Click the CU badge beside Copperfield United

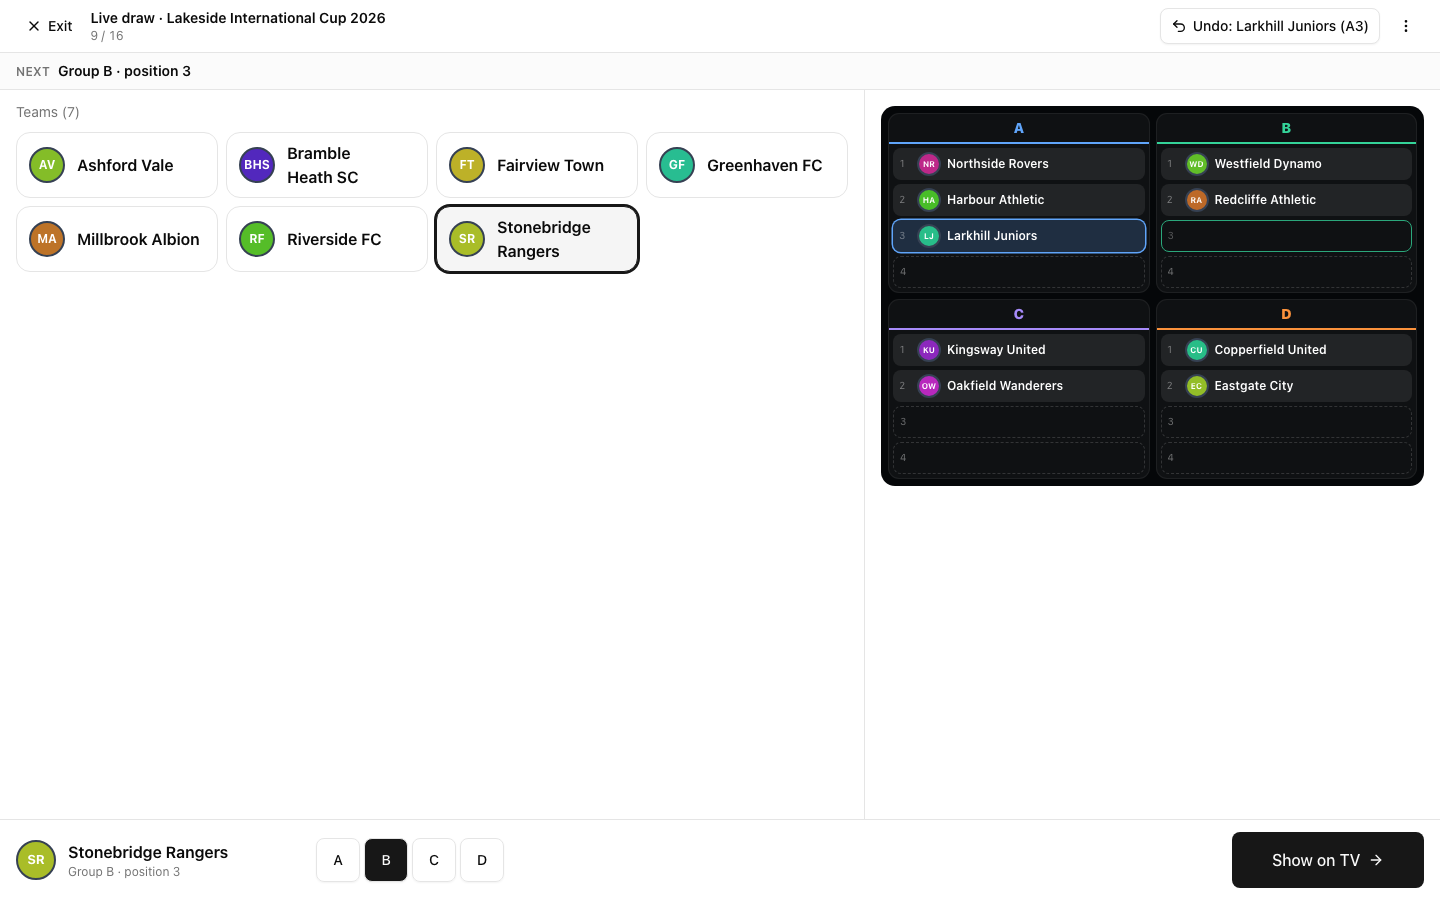(x=1196, y=350)
